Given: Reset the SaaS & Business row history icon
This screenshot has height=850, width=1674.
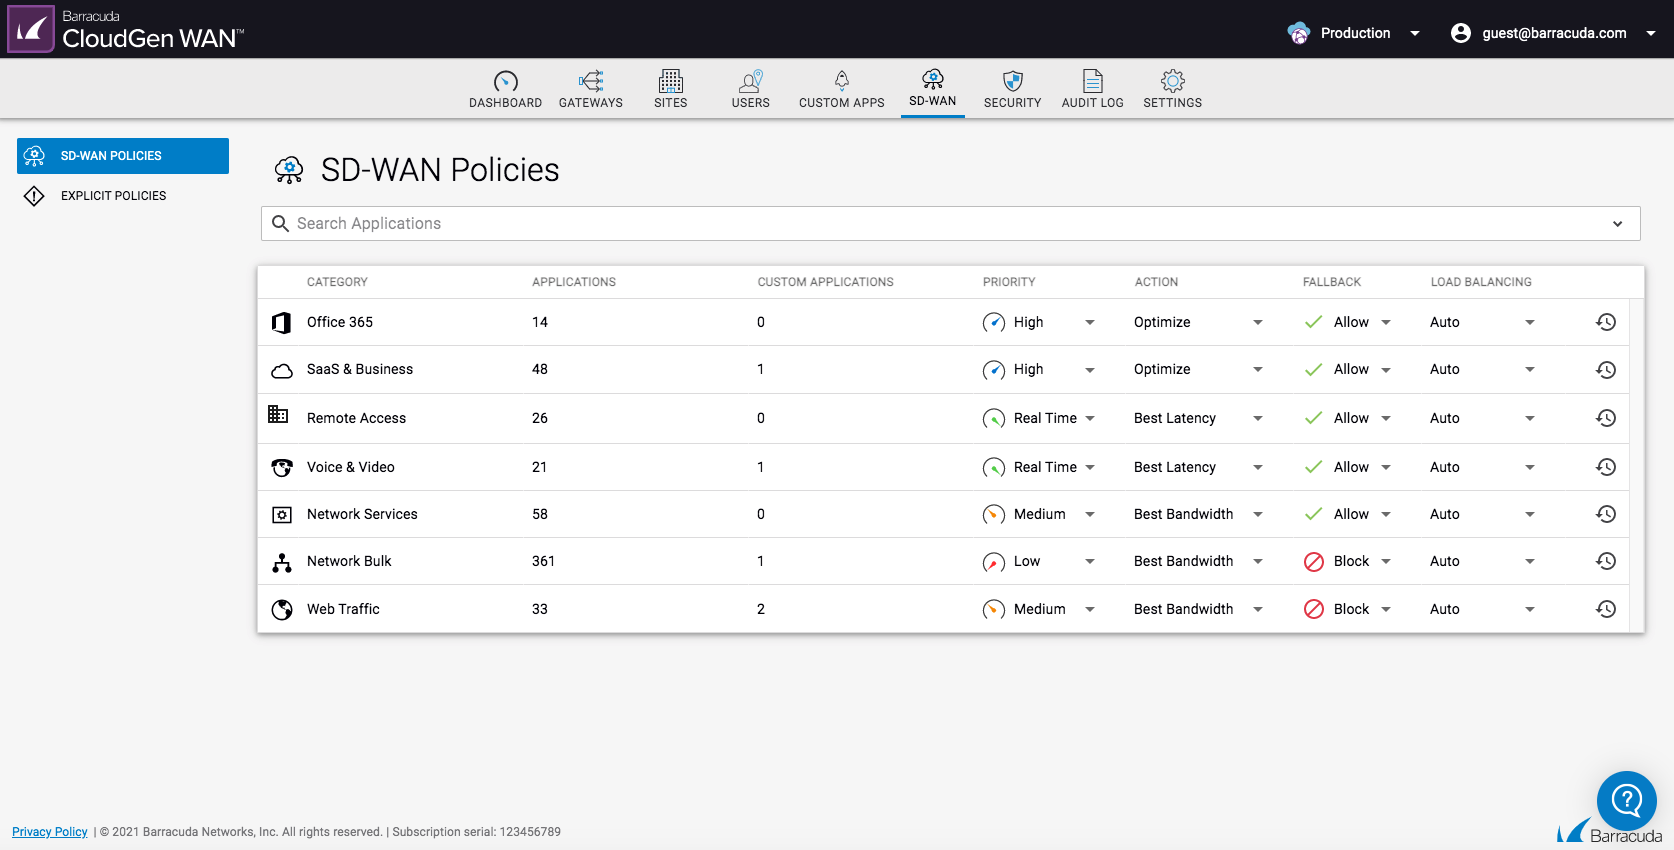Looking at the screenshot, I should pos(1606,370).
